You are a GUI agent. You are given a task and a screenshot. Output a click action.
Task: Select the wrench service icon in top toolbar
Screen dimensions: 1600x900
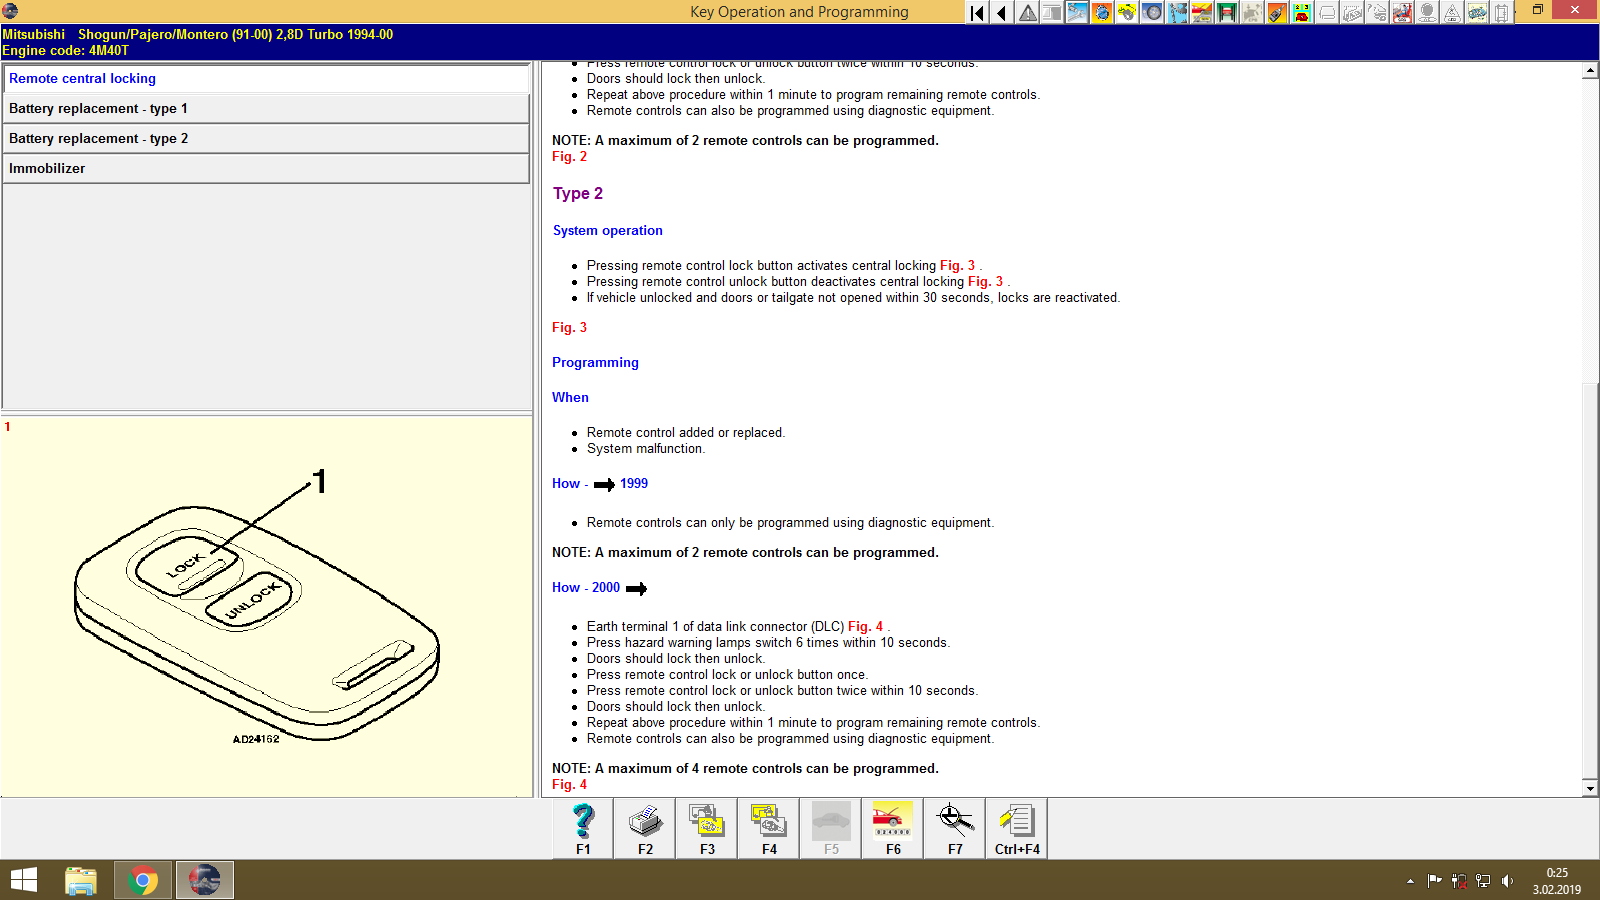[x=1076, y=12]
